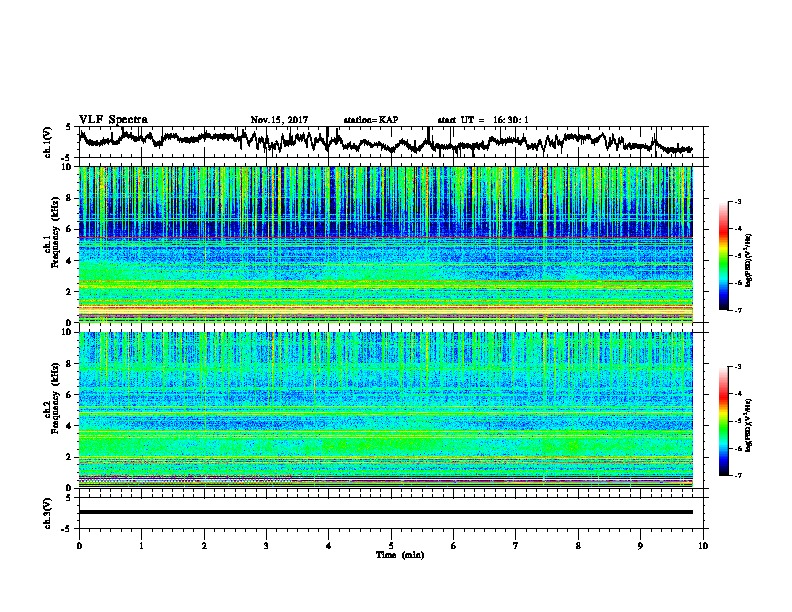Click the "station=KAP" header label

point(371,120)
